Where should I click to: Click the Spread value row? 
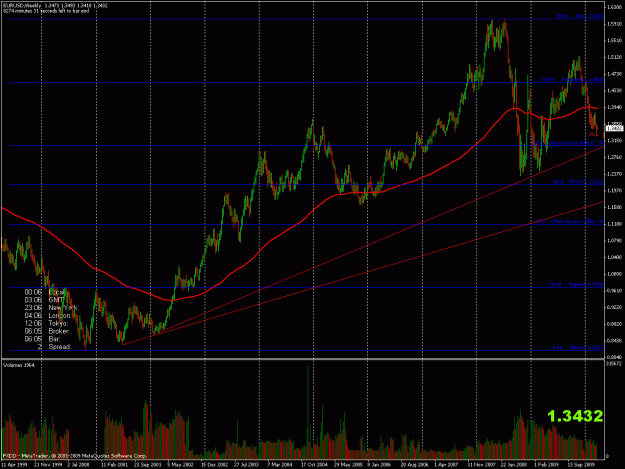54,347
